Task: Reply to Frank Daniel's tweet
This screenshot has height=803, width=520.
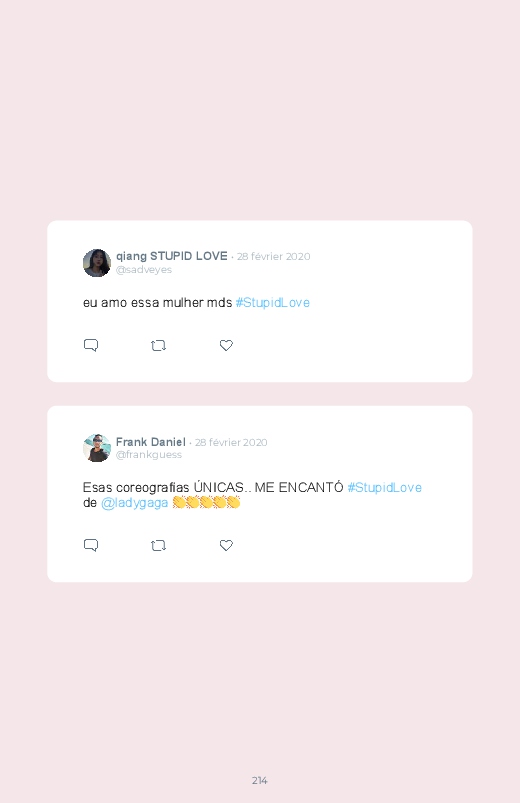Action: (91, 545)
